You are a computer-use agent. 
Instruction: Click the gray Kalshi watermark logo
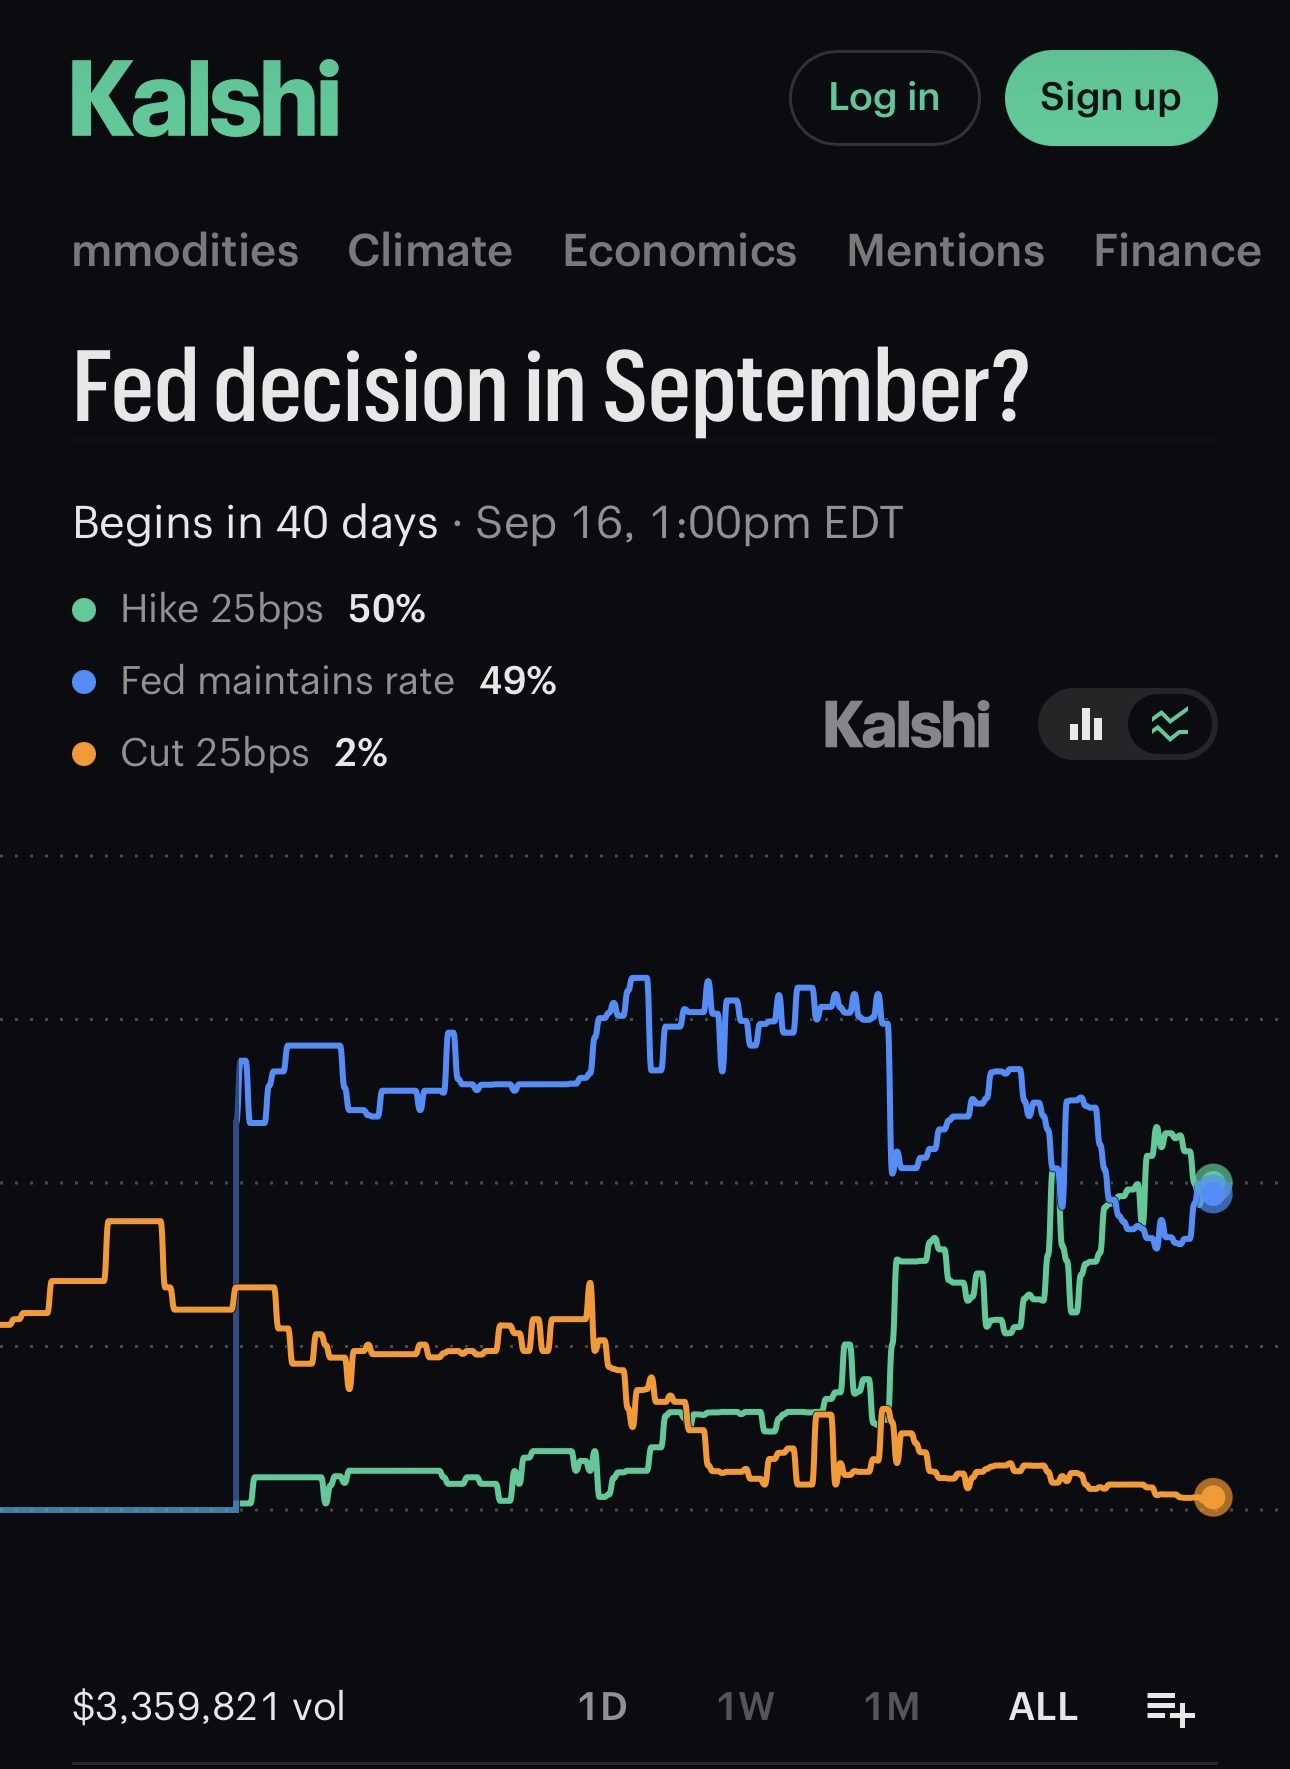click(906, 725)
